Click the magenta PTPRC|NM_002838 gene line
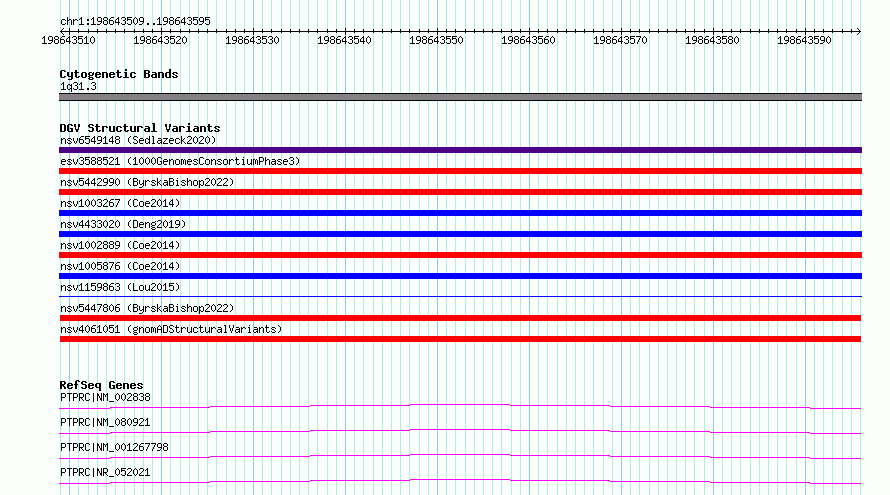890x495 pixels. tap(460, 406)
